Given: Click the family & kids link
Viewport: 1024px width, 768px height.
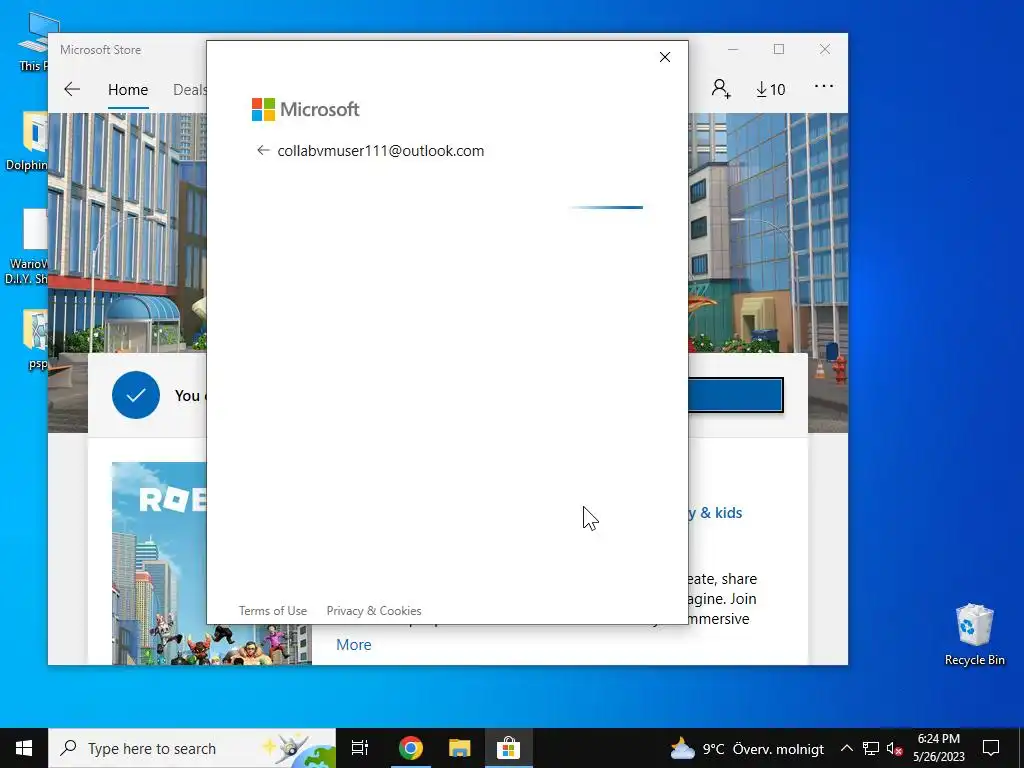Looking at the screenshot, I should (715, 513).
